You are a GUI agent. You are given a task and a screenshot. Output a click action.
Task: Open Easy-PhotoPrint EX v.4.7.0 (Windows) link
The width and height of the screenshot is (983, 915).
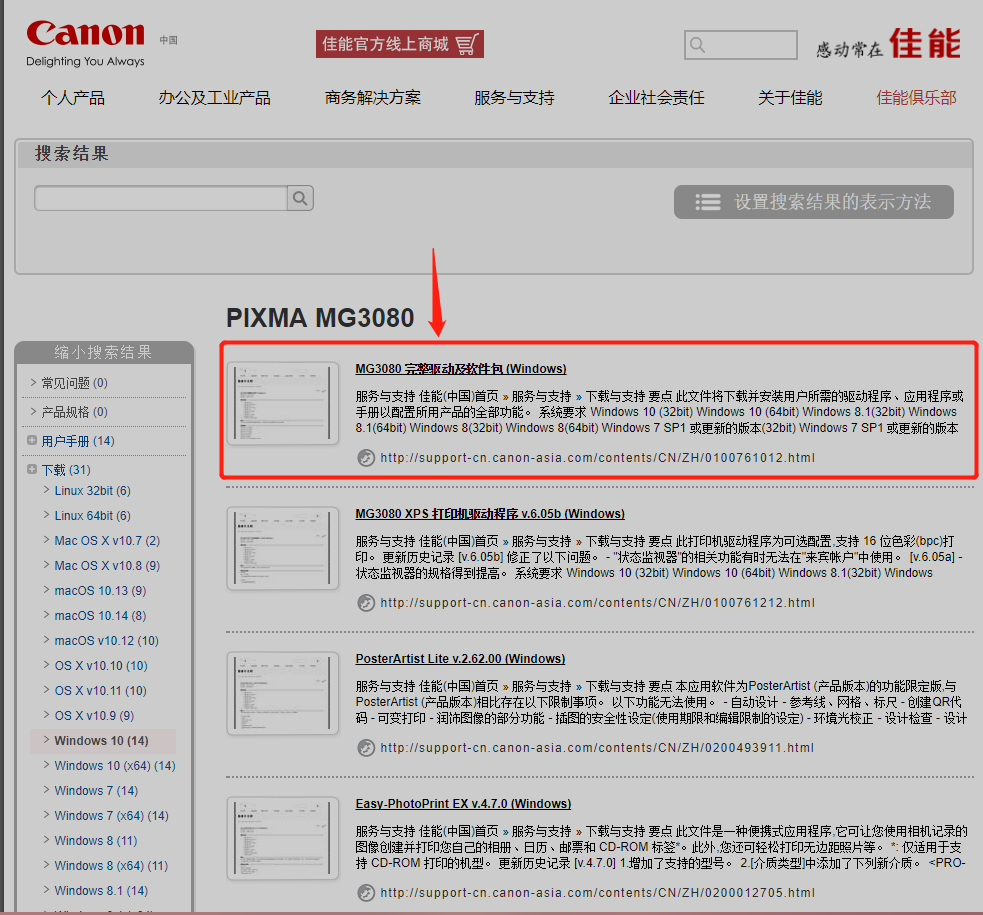(463, 804)
